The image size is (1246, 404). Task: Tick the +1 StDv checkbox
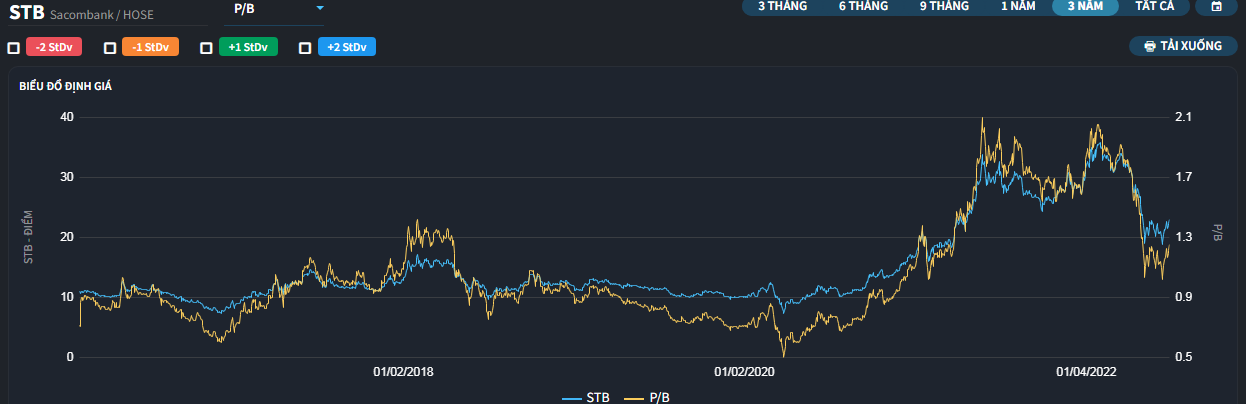(207, 48)
